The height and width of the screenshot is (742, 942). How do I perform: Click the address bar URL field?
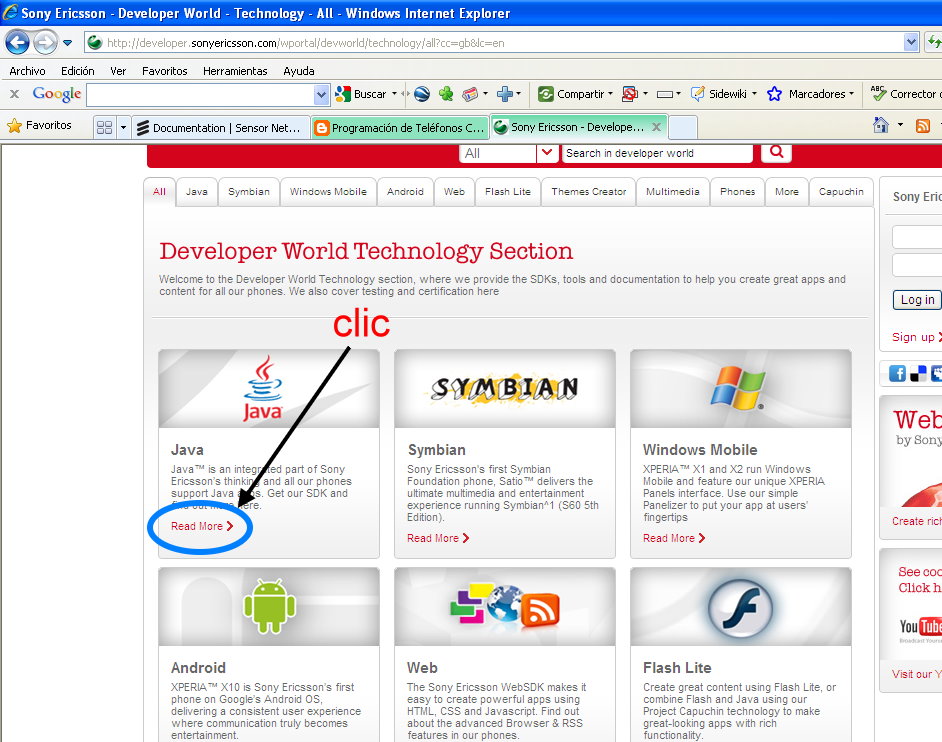pos(493,43)
